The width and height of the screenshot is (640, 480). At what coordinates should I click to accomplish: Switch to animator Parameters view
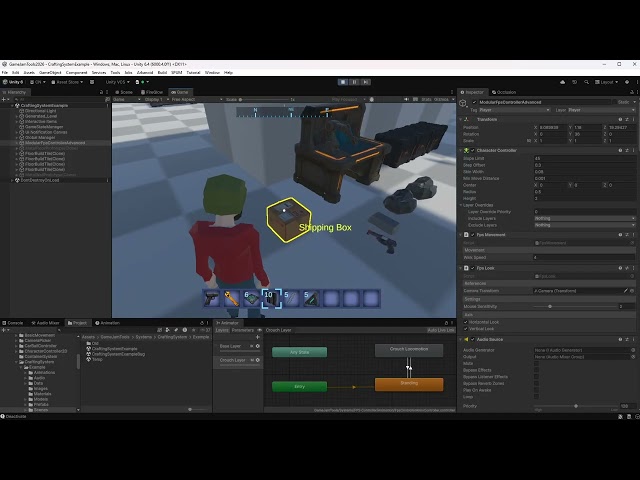coord(243,330)
